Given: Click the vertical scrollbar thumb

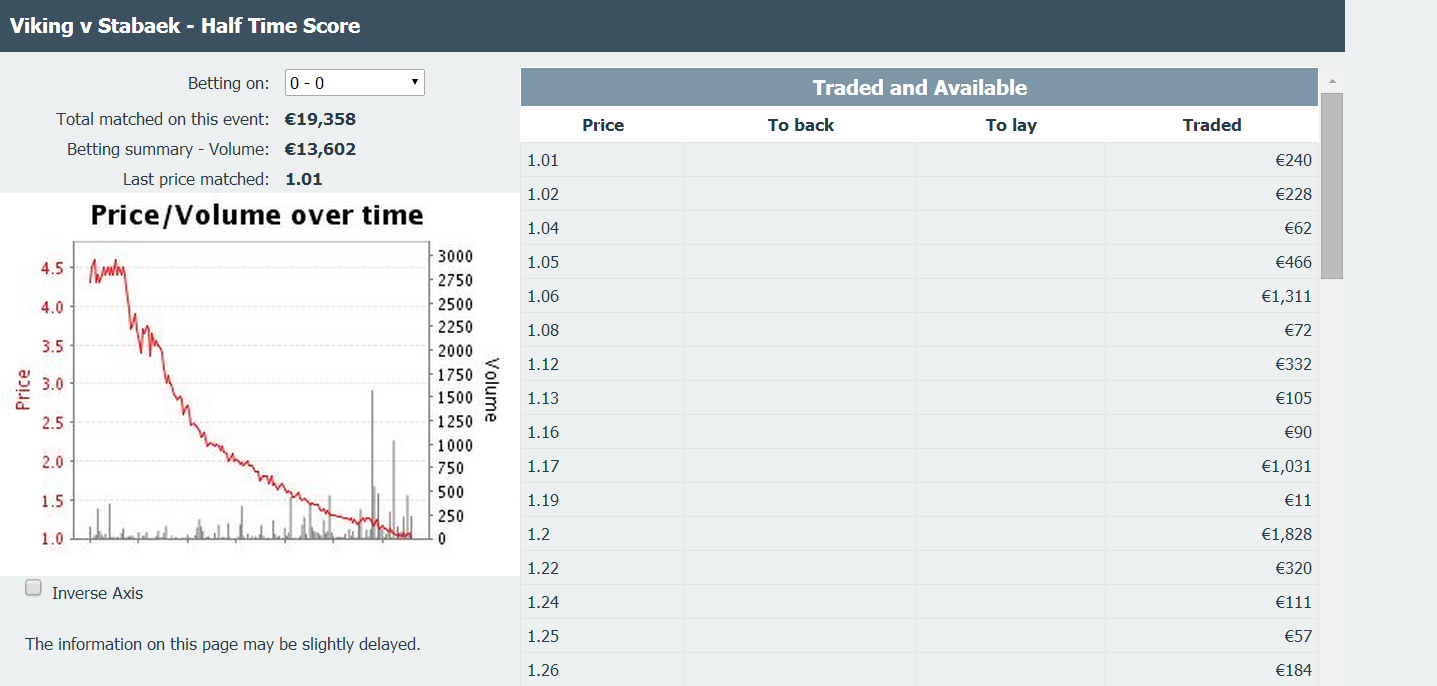Looking at the screenshot, I should [x=1331, y=185].
